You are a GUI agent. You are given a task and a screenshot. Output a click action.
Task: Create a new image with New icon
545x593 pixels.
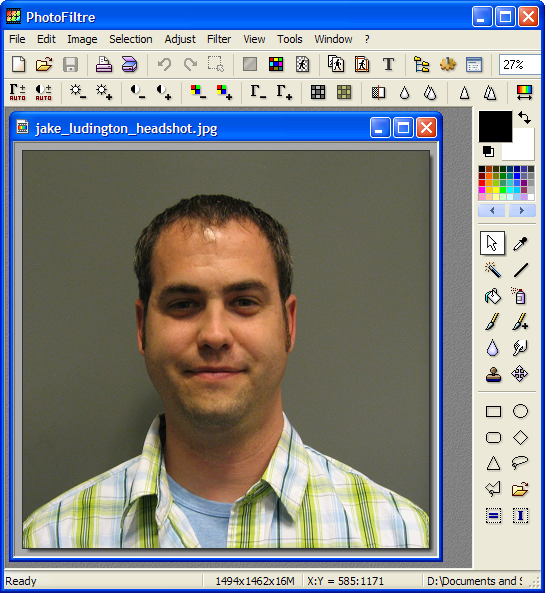[18, 64]
